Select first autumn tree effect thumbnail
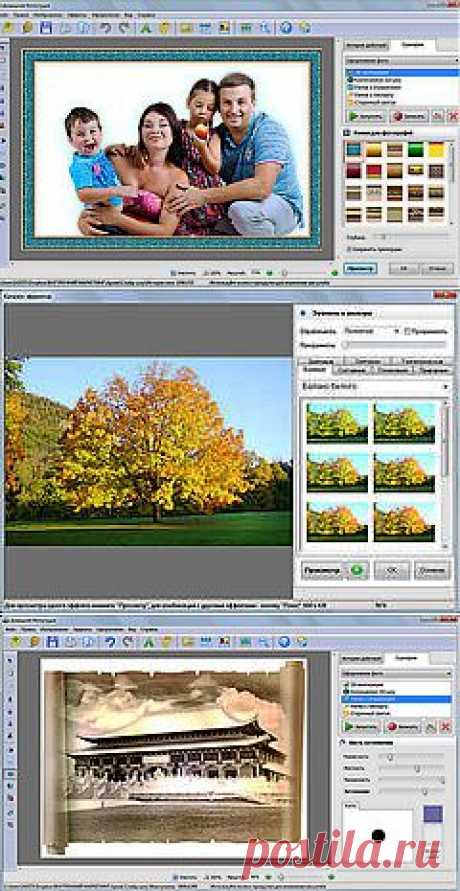This screenshot has width=460, height=891. pos(337,421)
